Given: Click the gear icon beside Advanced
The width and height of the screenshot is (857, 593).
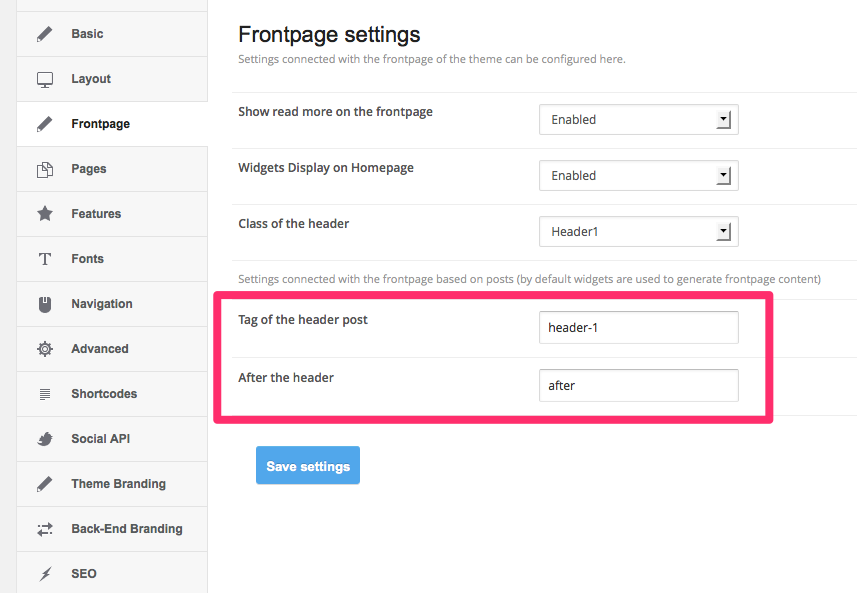Looking at the screenshot, I should click(x=45, y=349).
